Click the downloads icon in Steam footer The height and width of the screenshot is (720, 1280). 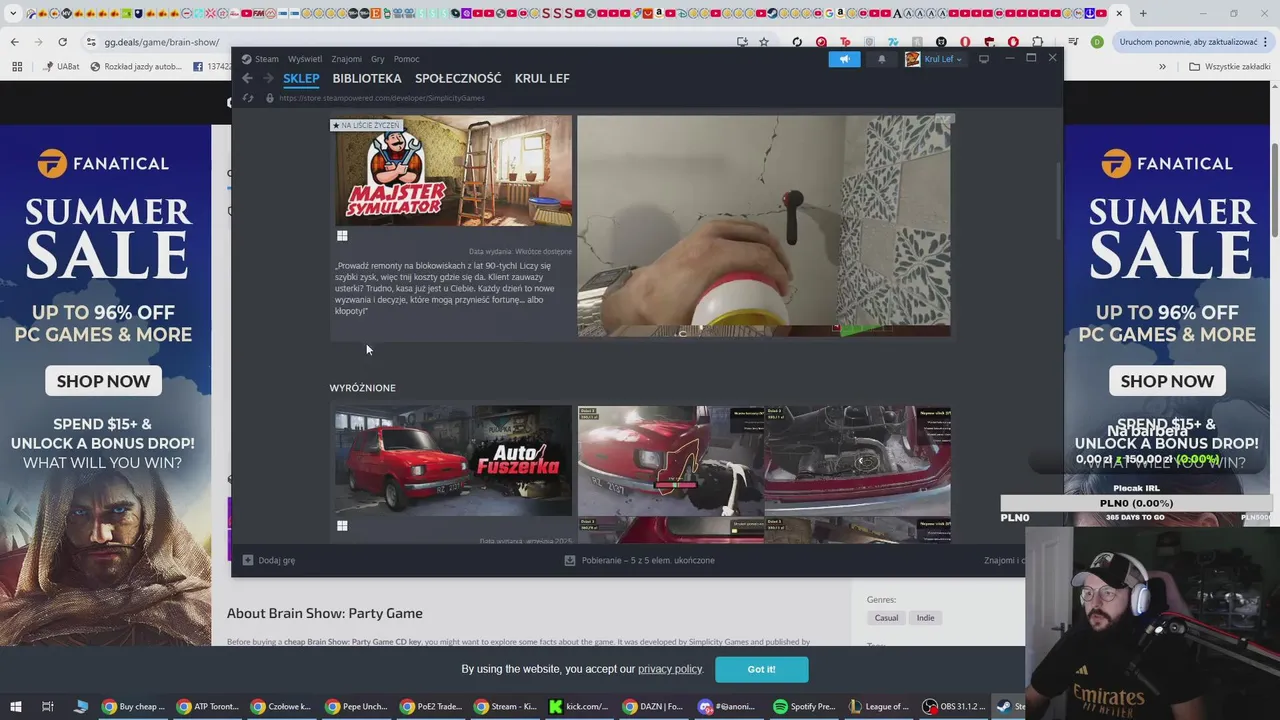[x=570, y=560]
